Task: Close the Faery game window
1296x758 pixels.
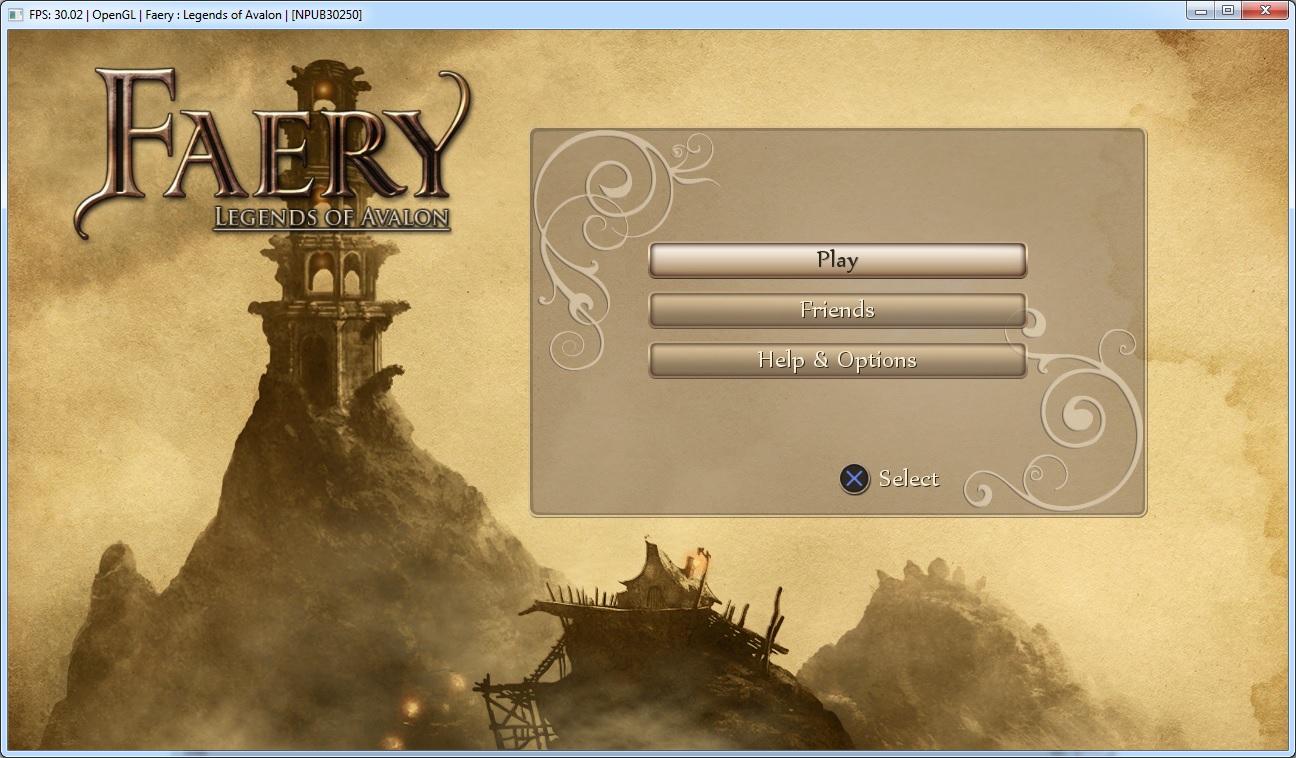Action: [1265, 11]
